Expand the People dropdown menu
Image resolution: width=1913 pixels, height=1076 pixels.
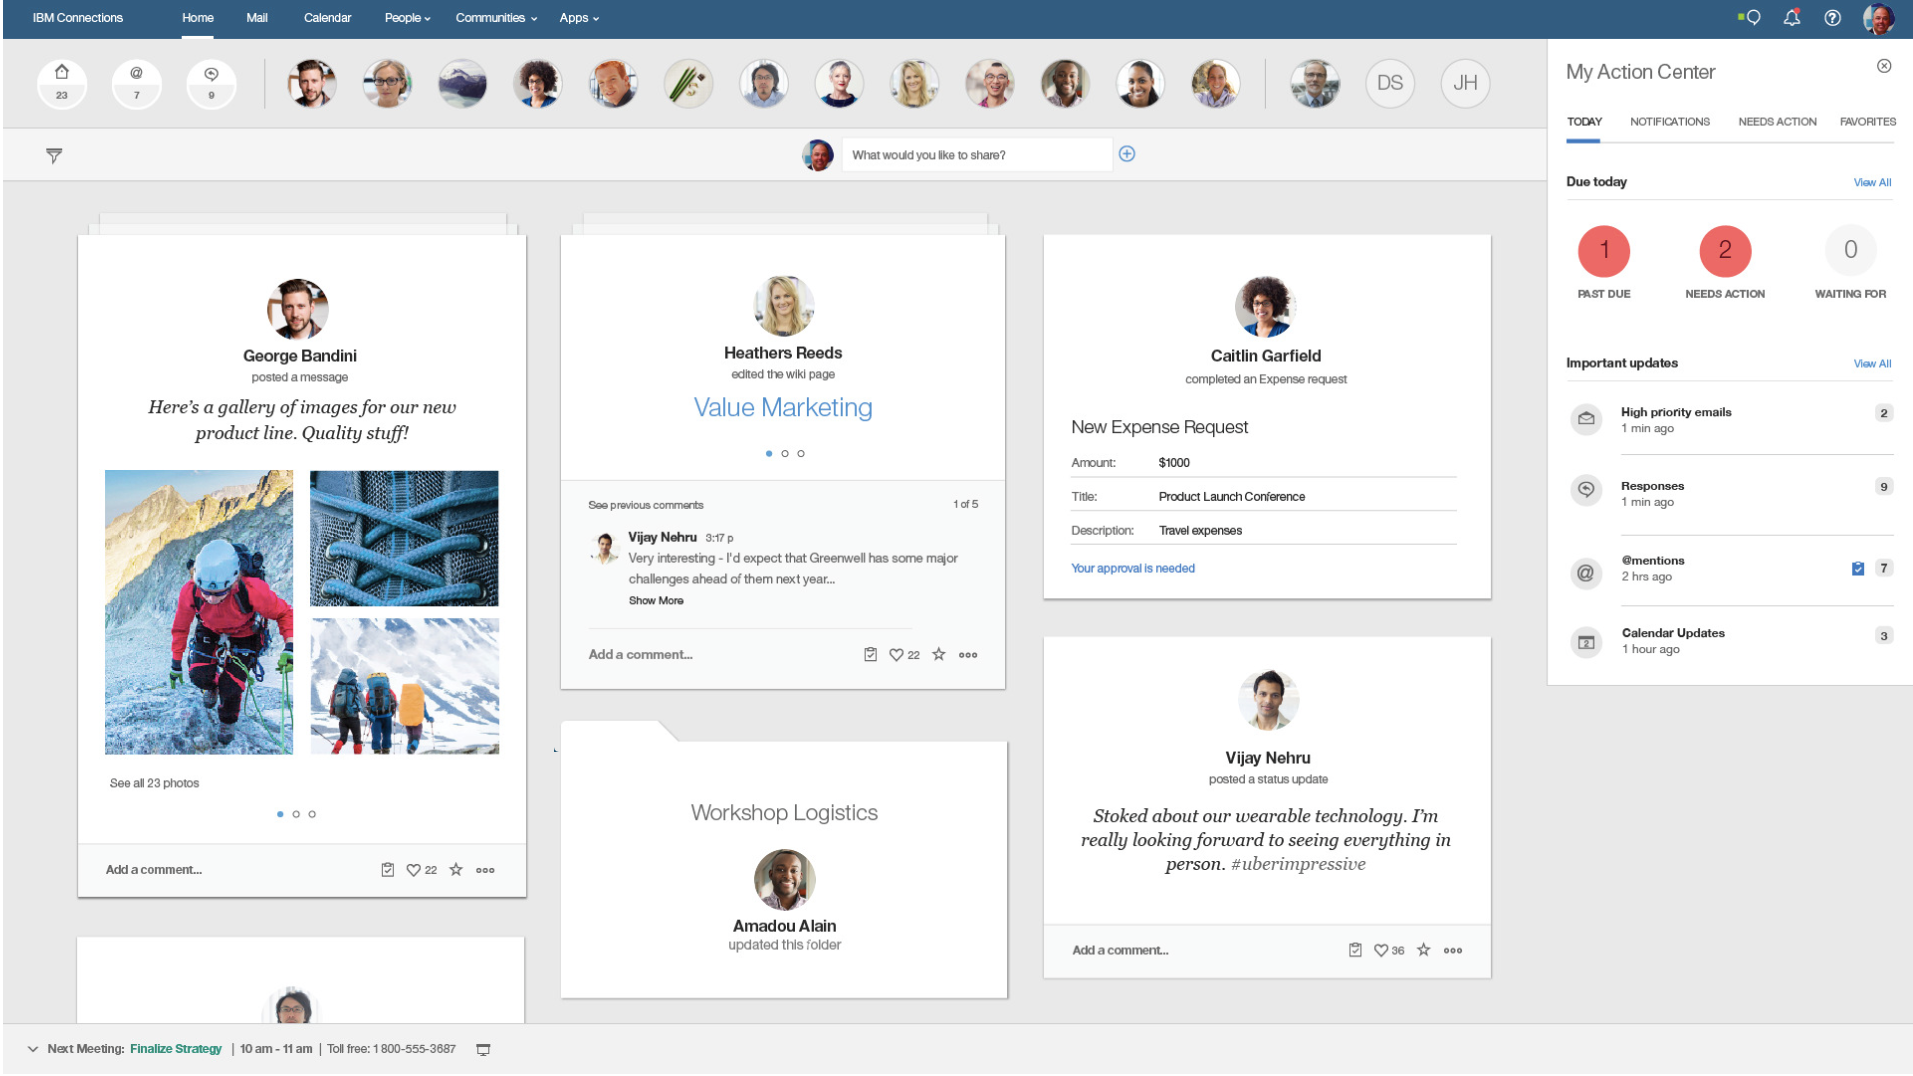pos(407,18)
